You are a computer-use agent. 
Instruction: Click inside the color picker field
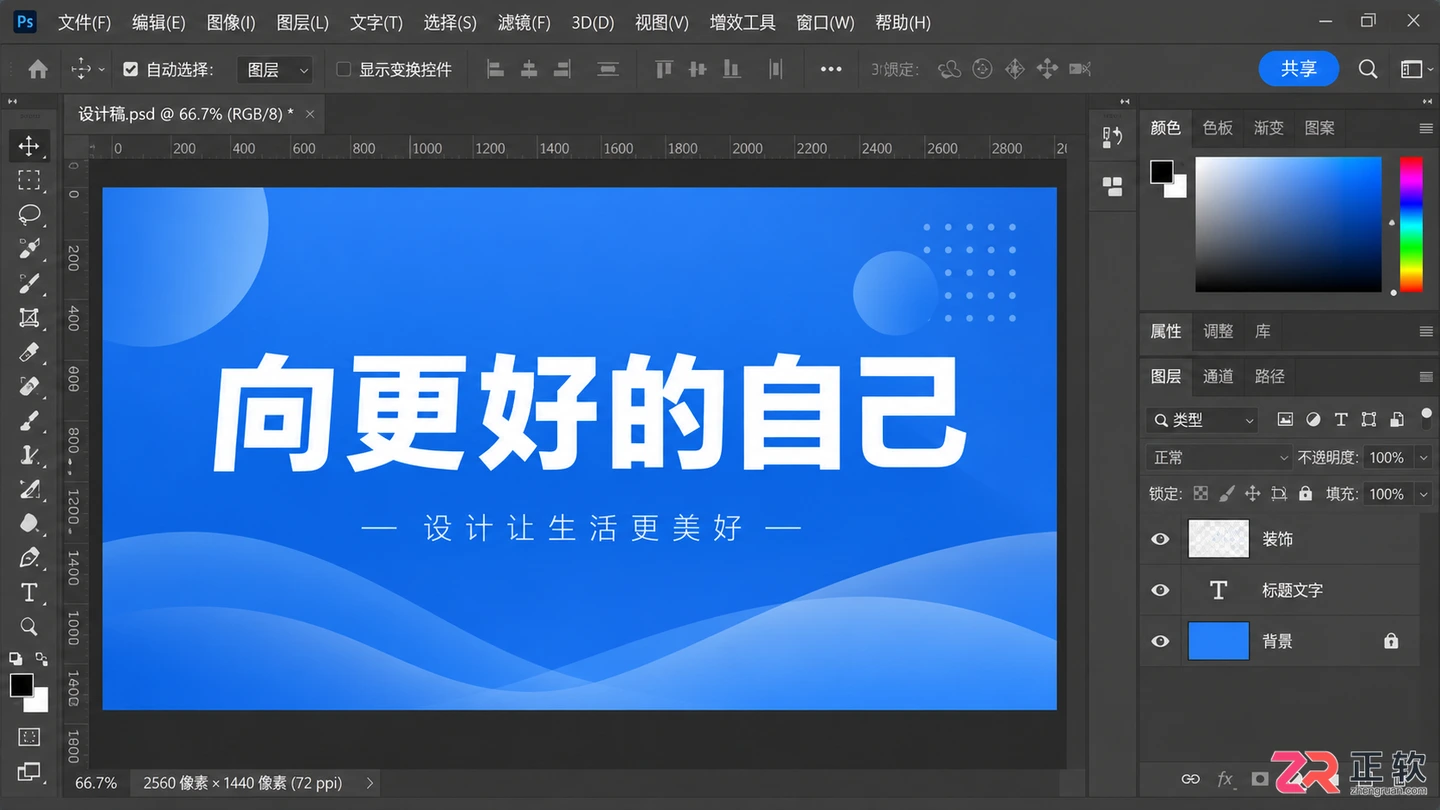(x=1288, y=224)
